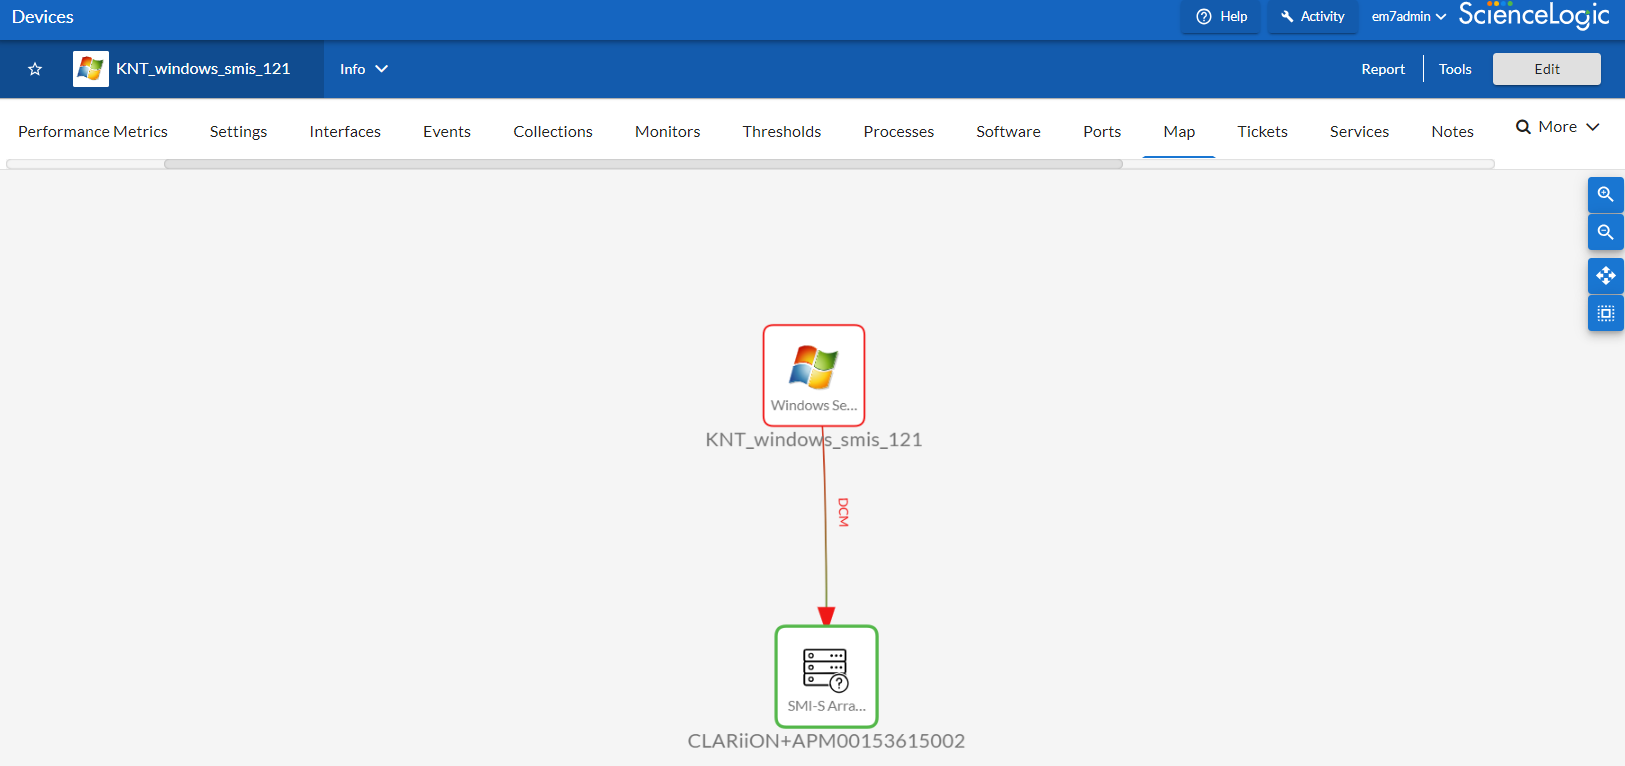Open the Thresholds tab
Viewport: 1625px width, 766px height.
[x=782, y=131]
